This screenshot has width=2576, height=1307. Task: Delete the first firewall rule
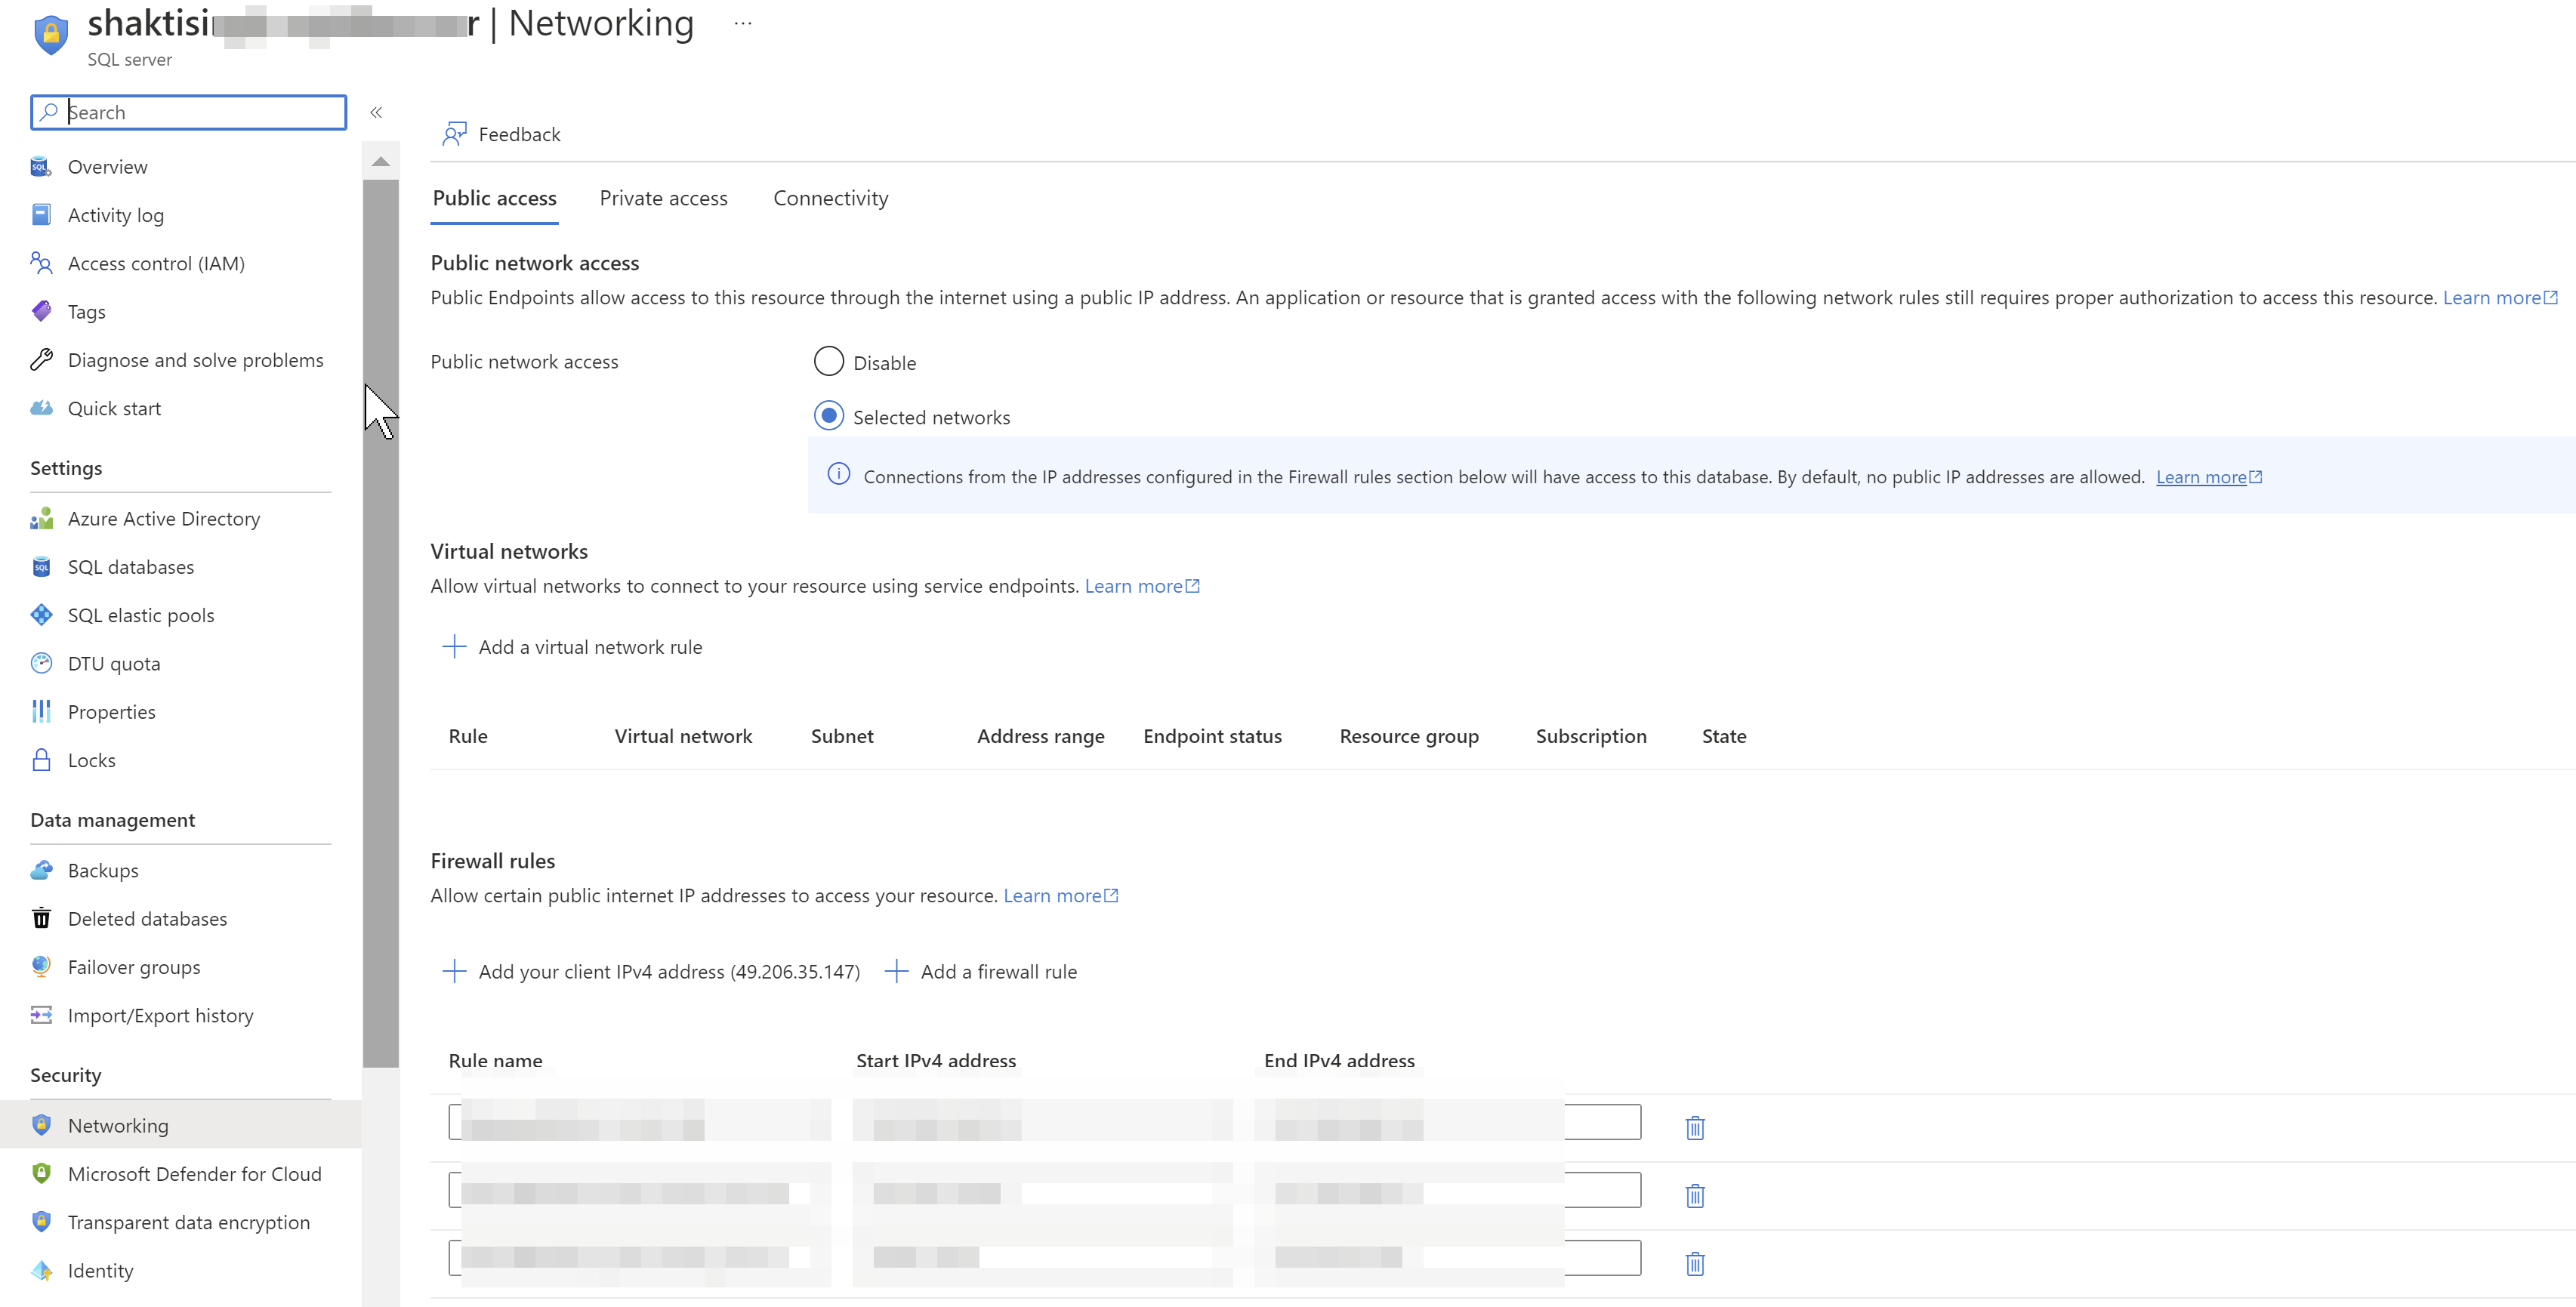click(x=1695, y=1127)
